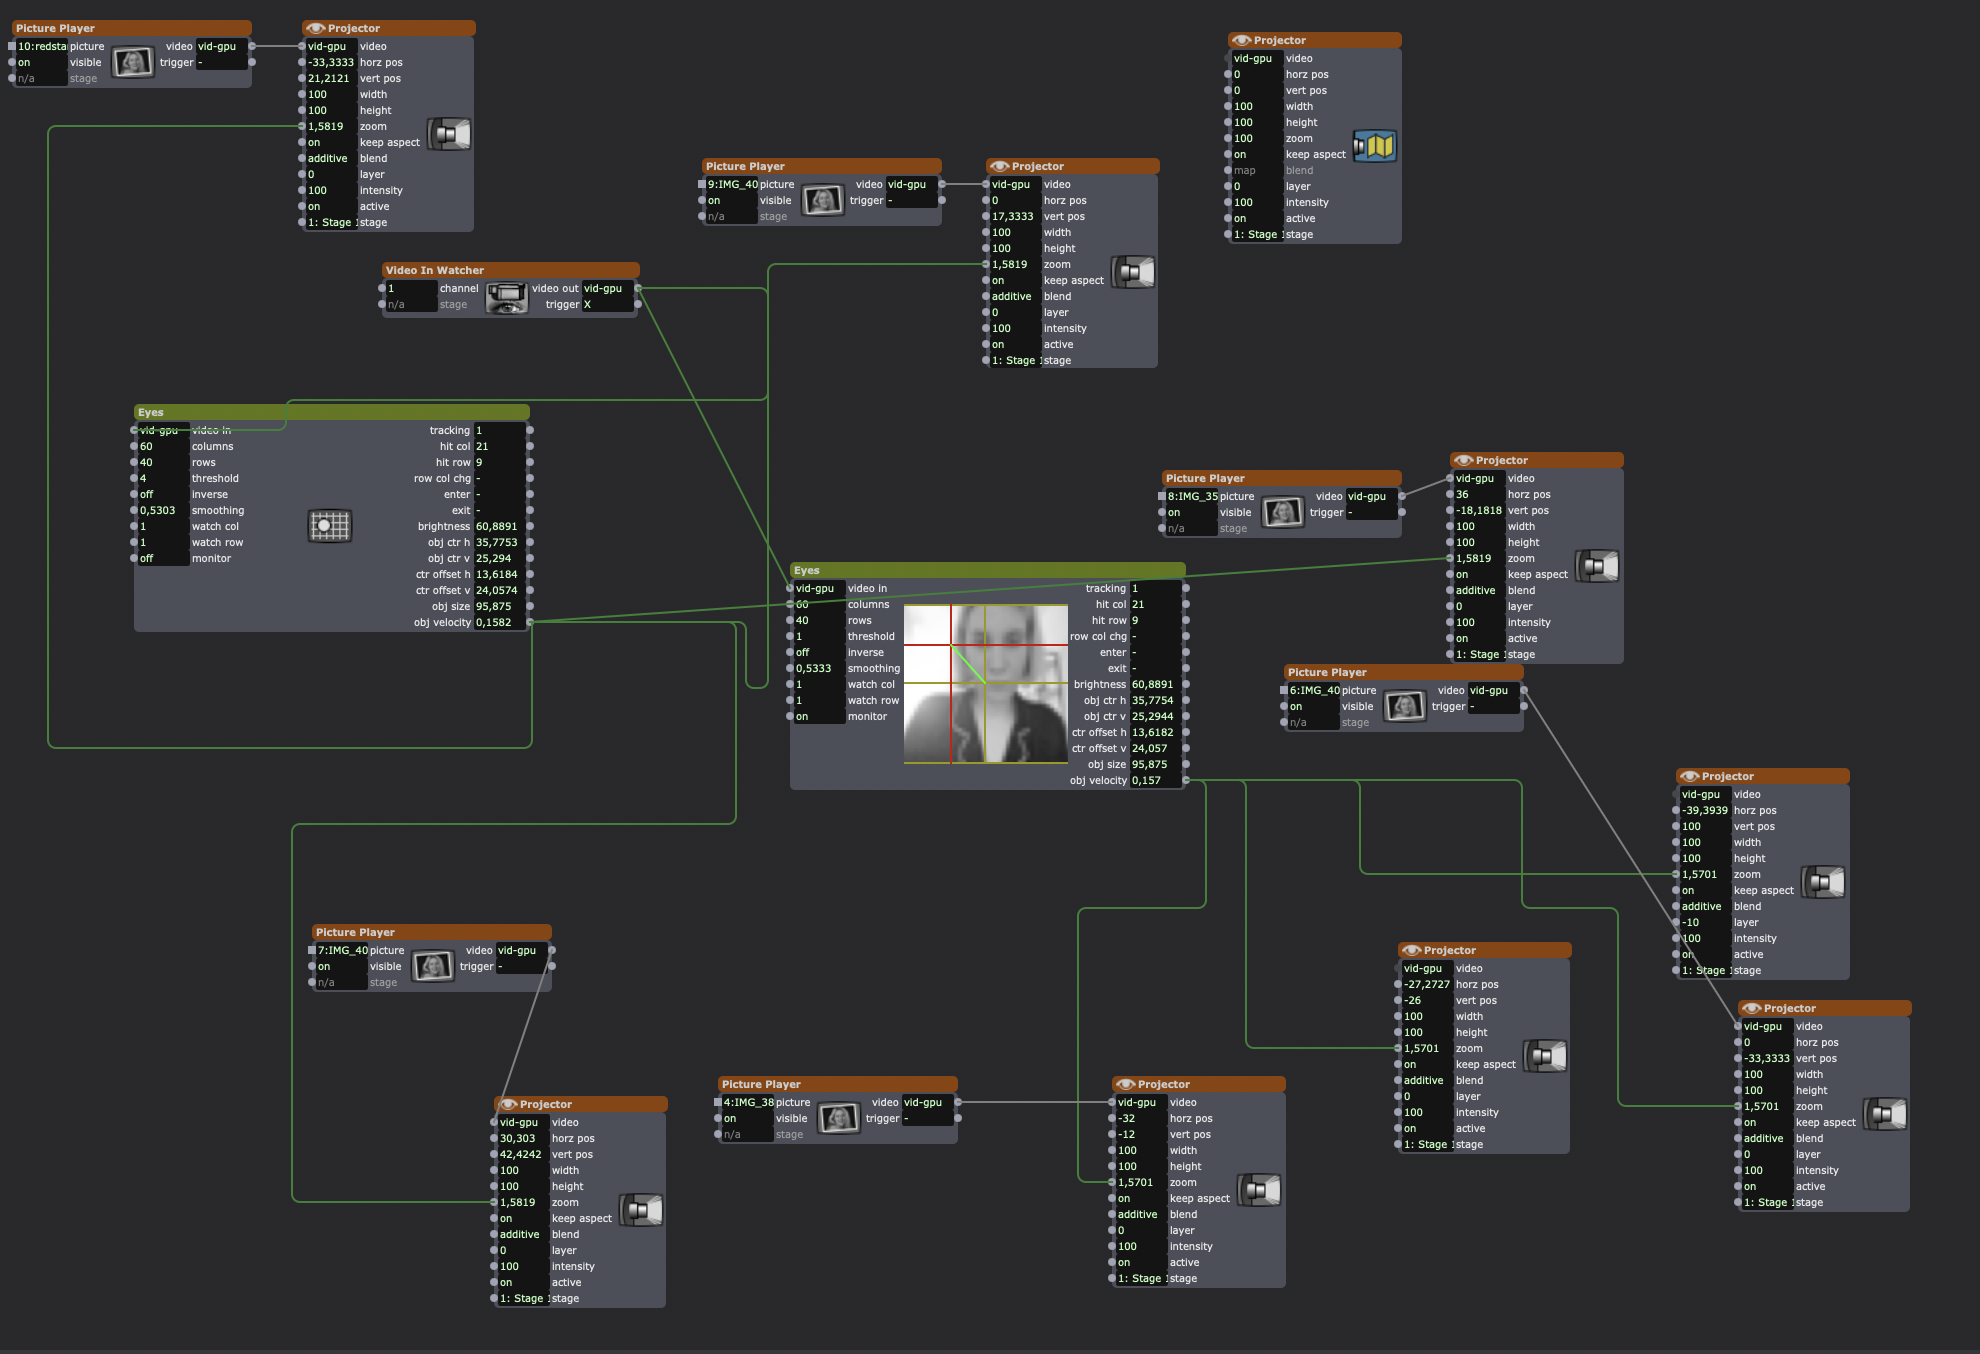
Task: Click threshold value 4 in left Eyes actor
Action: (x=163, y=478)
